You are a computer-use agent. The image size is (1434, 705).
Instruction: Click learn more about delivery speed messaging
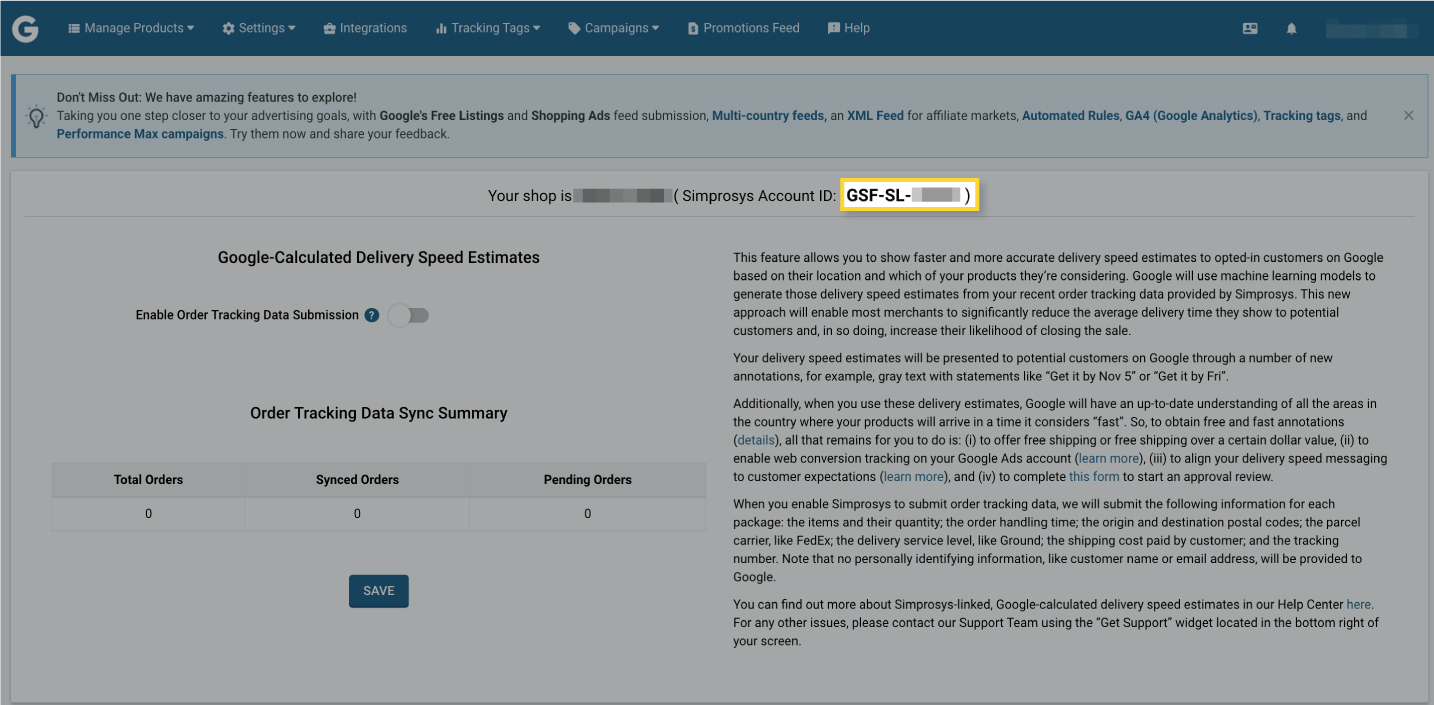point(914,477)
